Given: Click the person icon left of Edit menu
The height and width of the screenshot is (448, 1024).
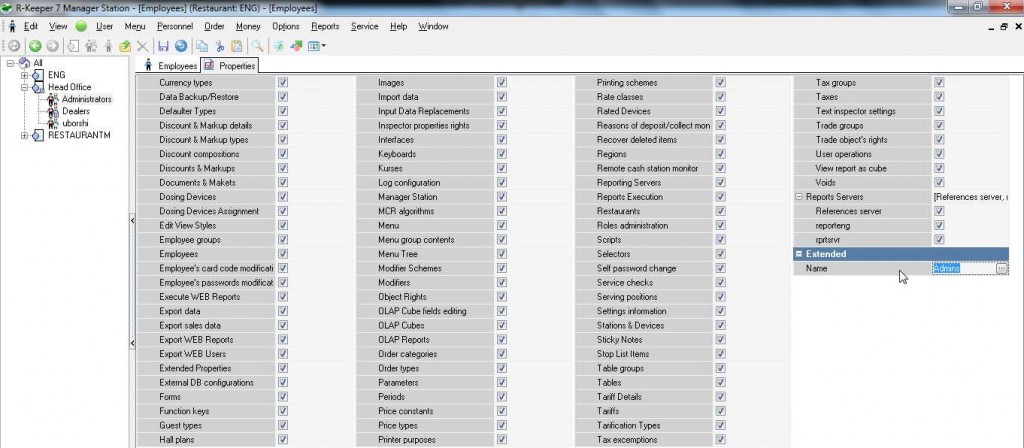Looking at the screenshot, I should coord(12,27).
